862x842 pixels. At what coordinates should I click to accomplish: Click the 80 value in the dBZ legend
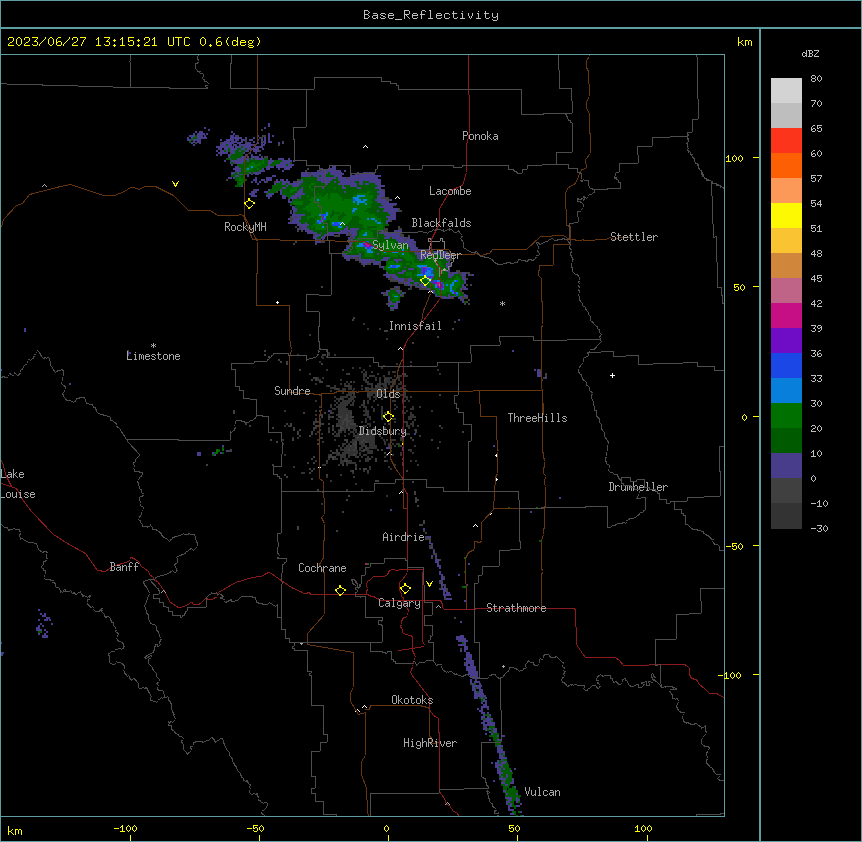point(816,79)
